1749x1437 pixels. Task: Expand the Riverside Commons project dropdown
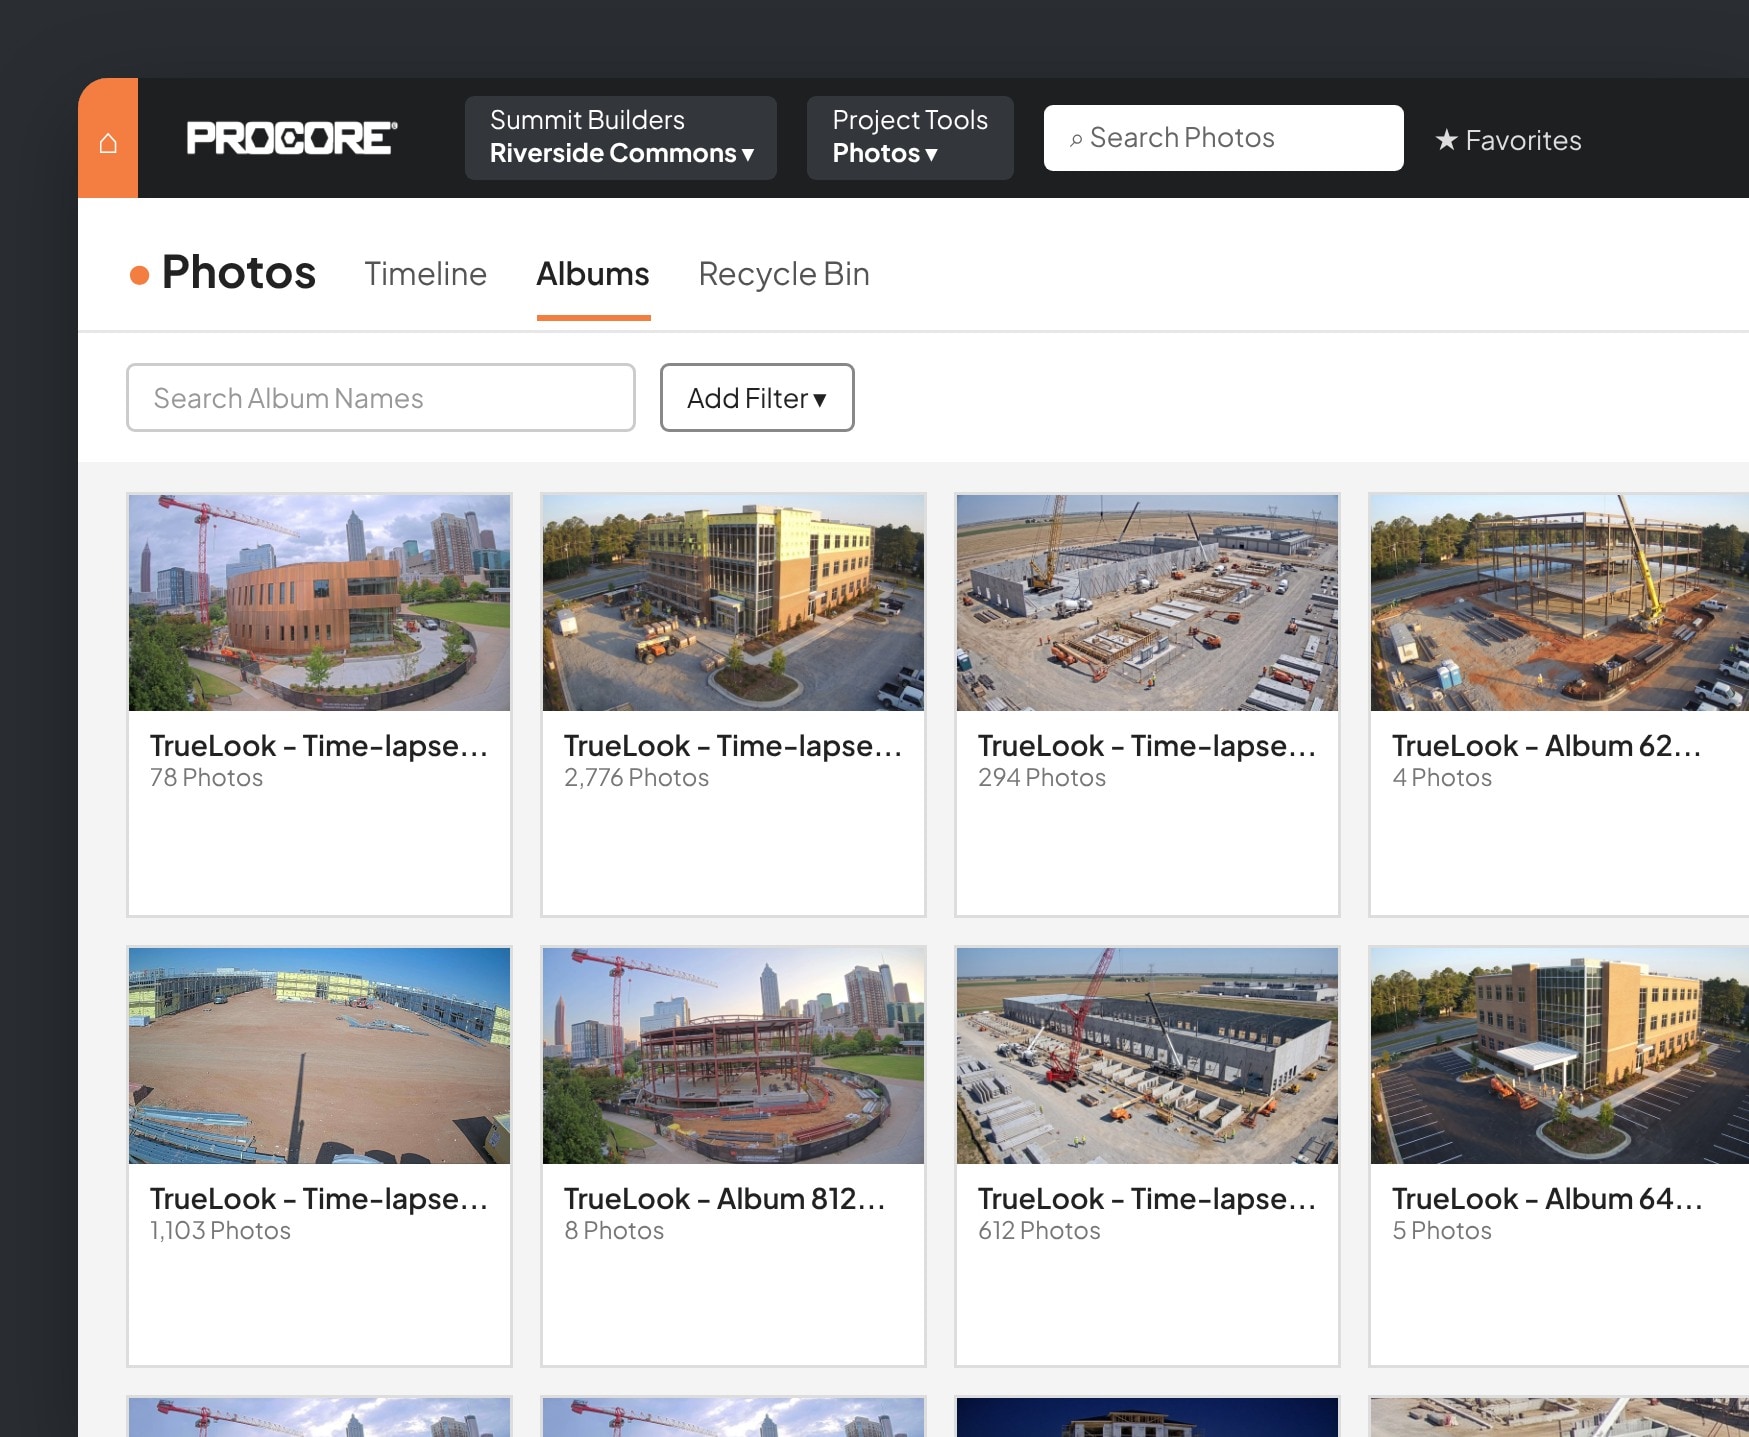[x=621, y=138]
